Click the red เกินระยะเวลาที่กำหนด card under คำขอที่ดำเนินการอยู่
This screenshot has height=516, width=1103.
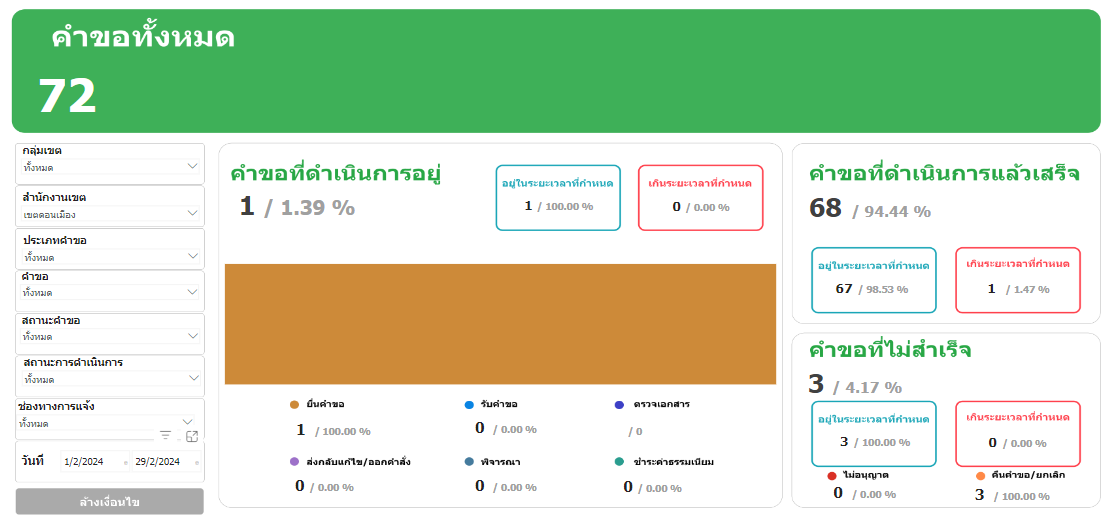coord(700,197)
